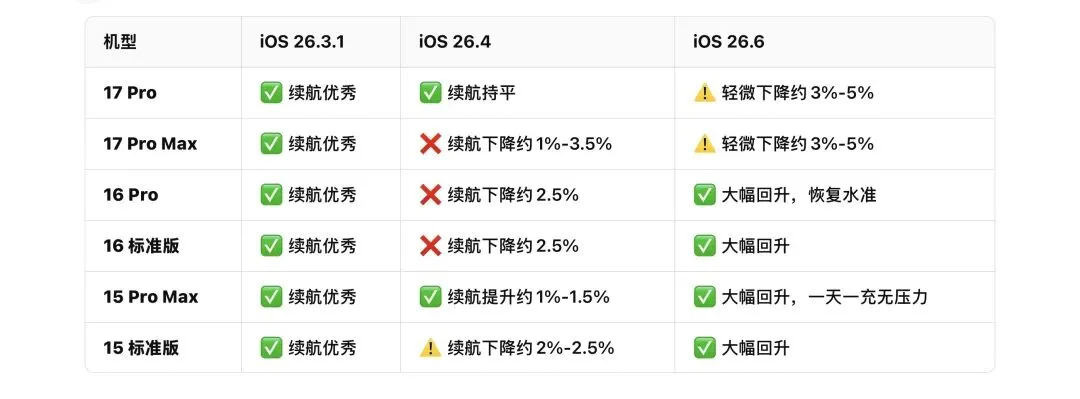Click the warning icon in 17 Pro Max iOS 26.6 cell
The image size is (1080, 399).
tap(705, 144)
